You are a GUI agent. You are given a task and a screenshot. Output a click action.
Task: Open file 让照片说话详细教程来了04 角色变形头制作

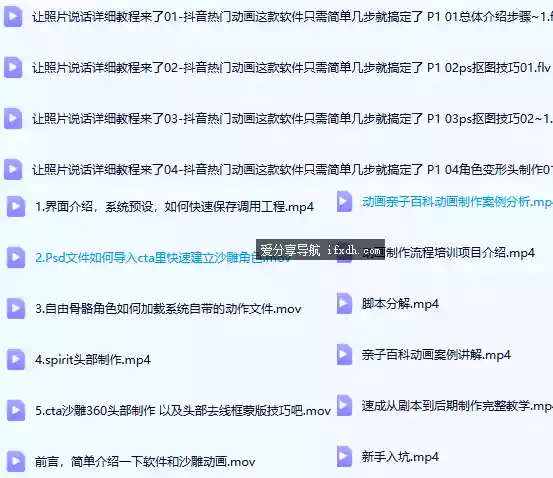(292, 170)
